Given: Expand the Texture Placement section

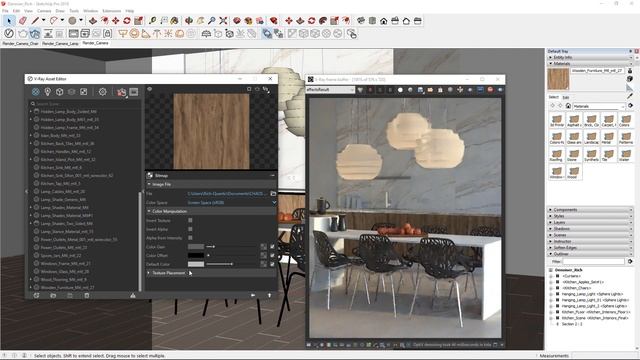Looking at the screenshot, I should 149,273.
